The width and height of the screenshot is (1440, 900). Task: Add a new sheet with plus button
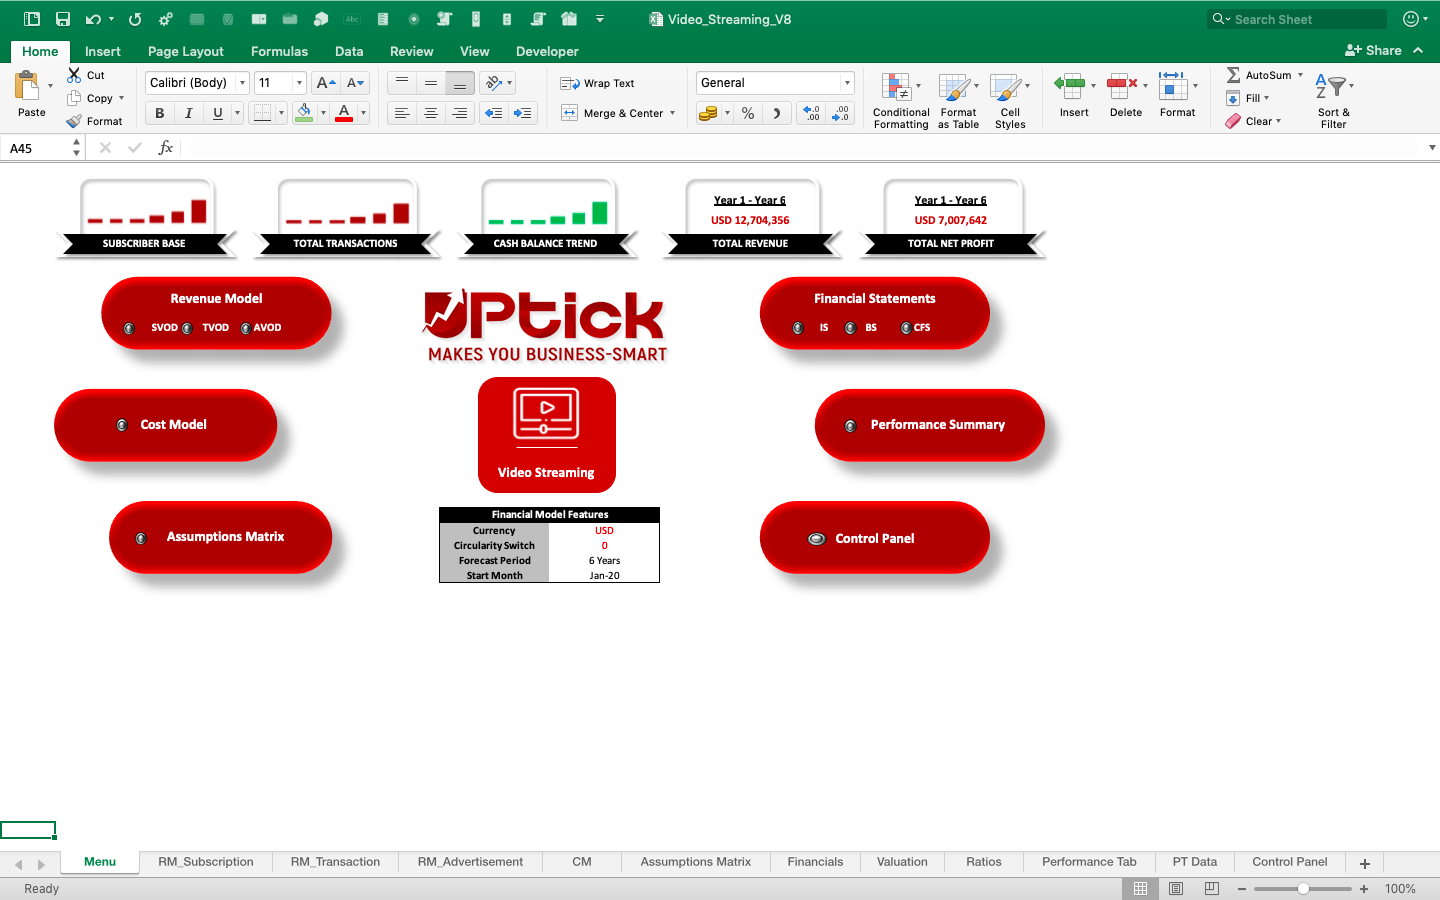coord(1364,863)
